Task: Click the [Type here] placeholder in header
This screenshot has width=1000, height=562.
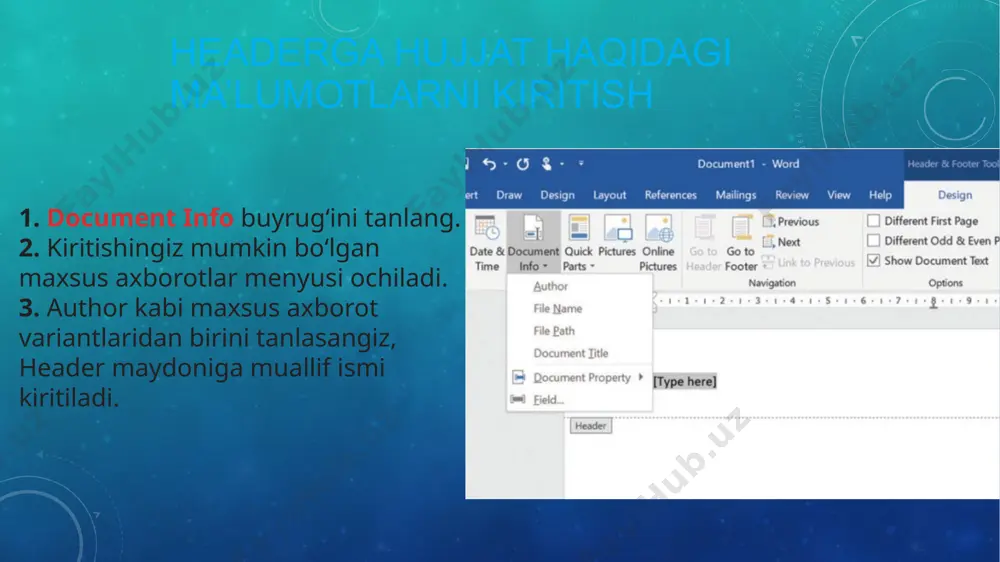Action: pos(684,381)
